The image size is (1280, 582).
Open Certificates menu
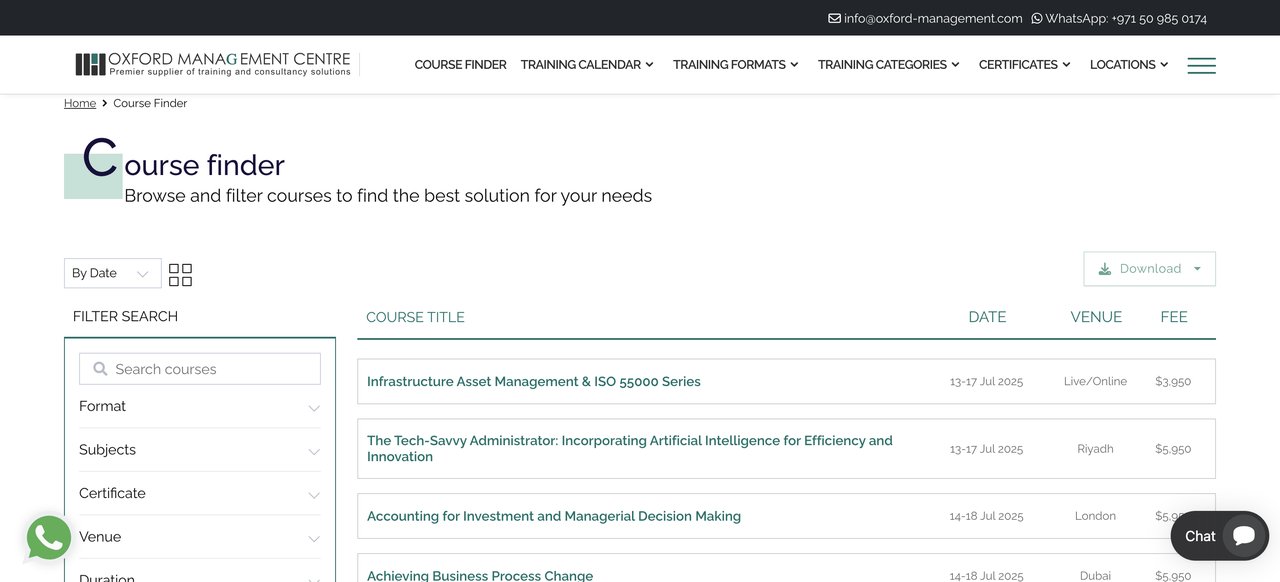click(x=1025, y=65)
